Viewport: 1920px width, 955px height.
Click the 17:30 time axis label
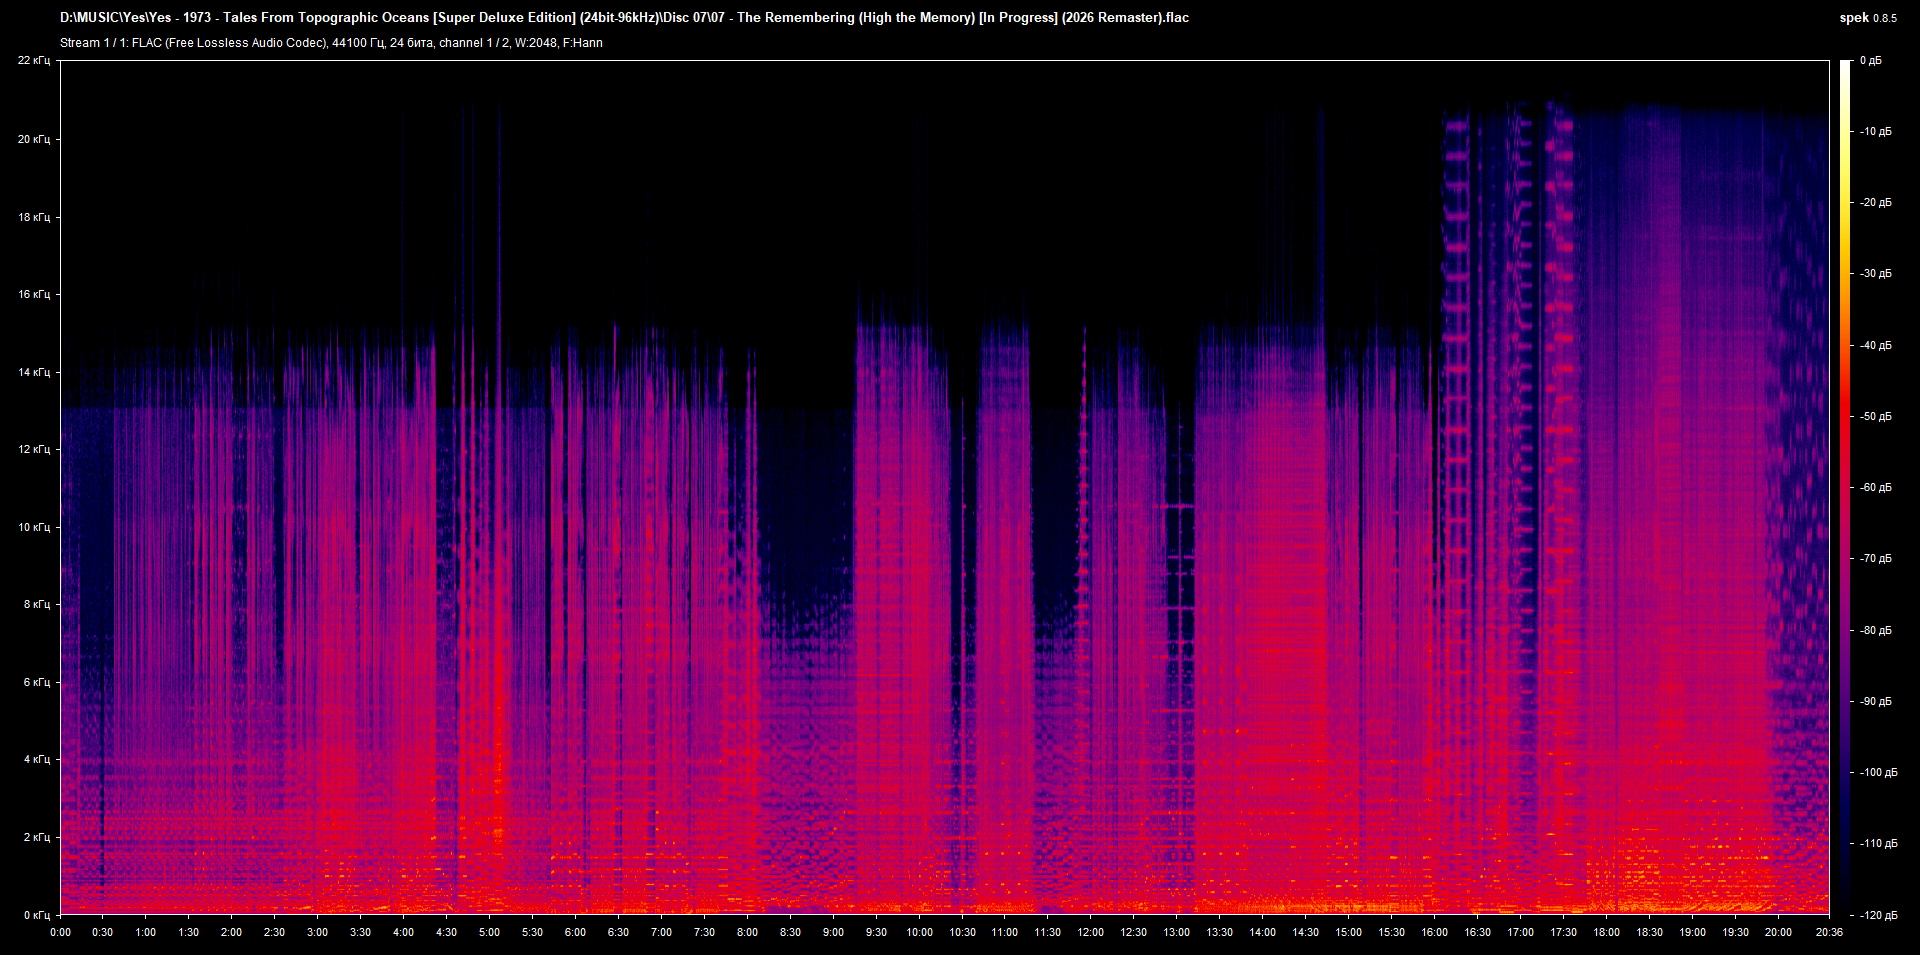point(1563,932)
